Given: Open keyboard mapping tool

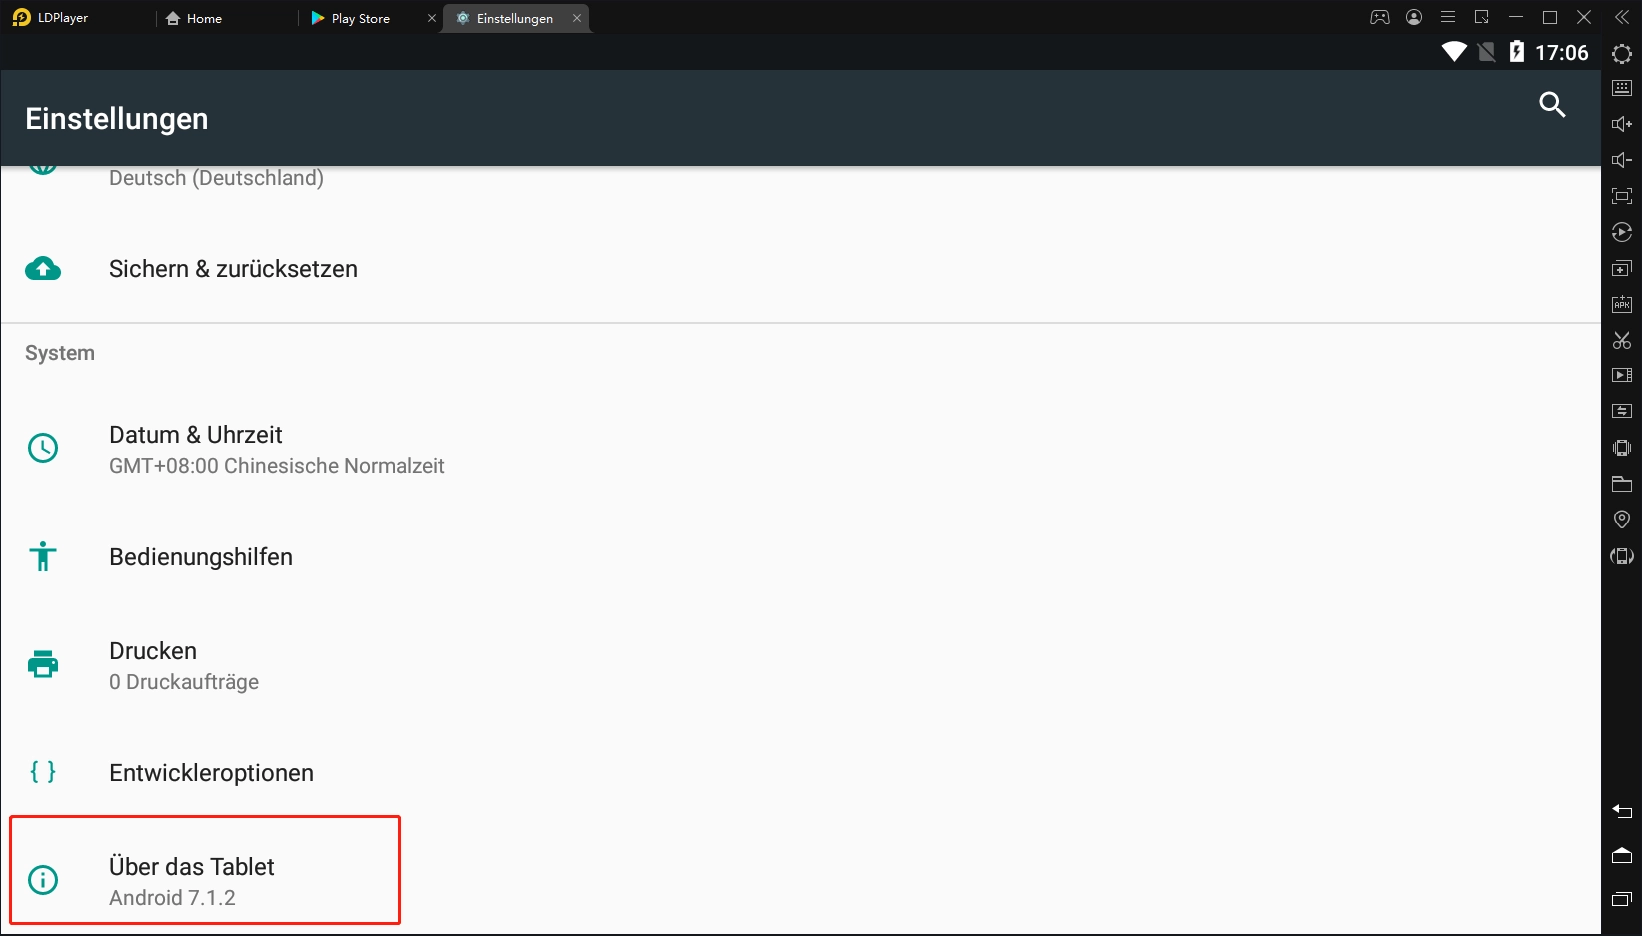Looking at the screenshot, I should tap(1622, 88).
